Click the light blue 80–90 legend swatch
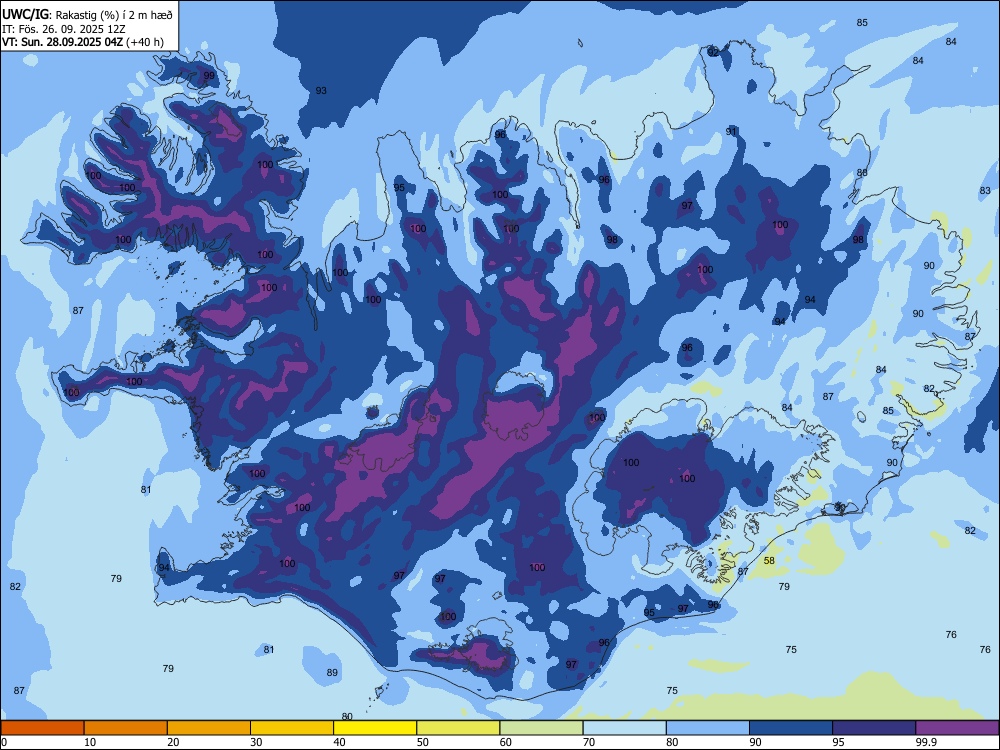Screen dimensions: 1000x750 [x=708, y=728]
